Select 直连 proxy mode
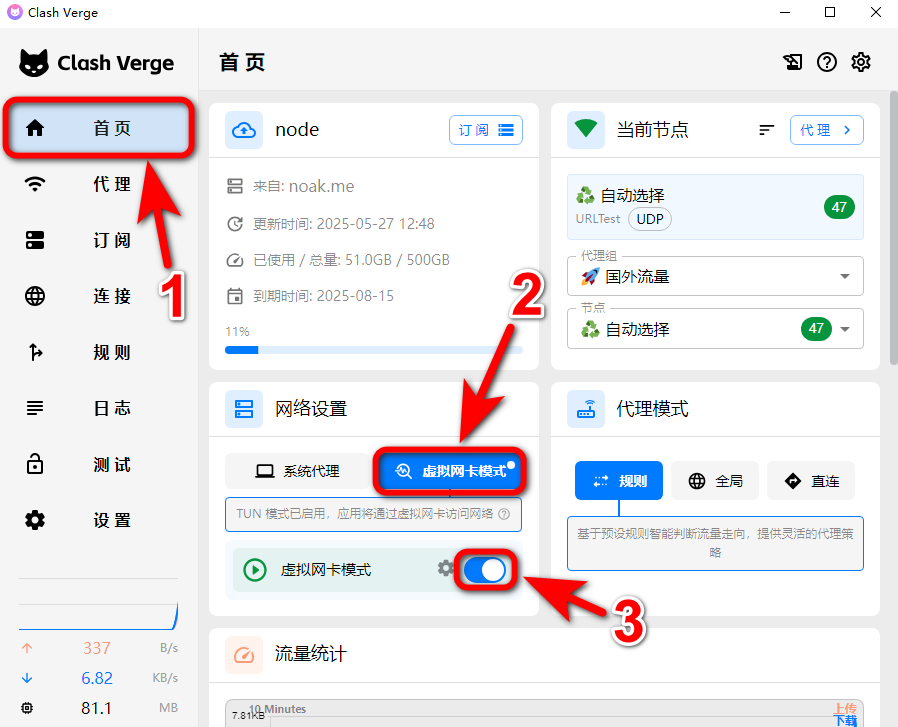Viewport: 898px width, 727px height. pyautogui.click(x=811, y=481)
